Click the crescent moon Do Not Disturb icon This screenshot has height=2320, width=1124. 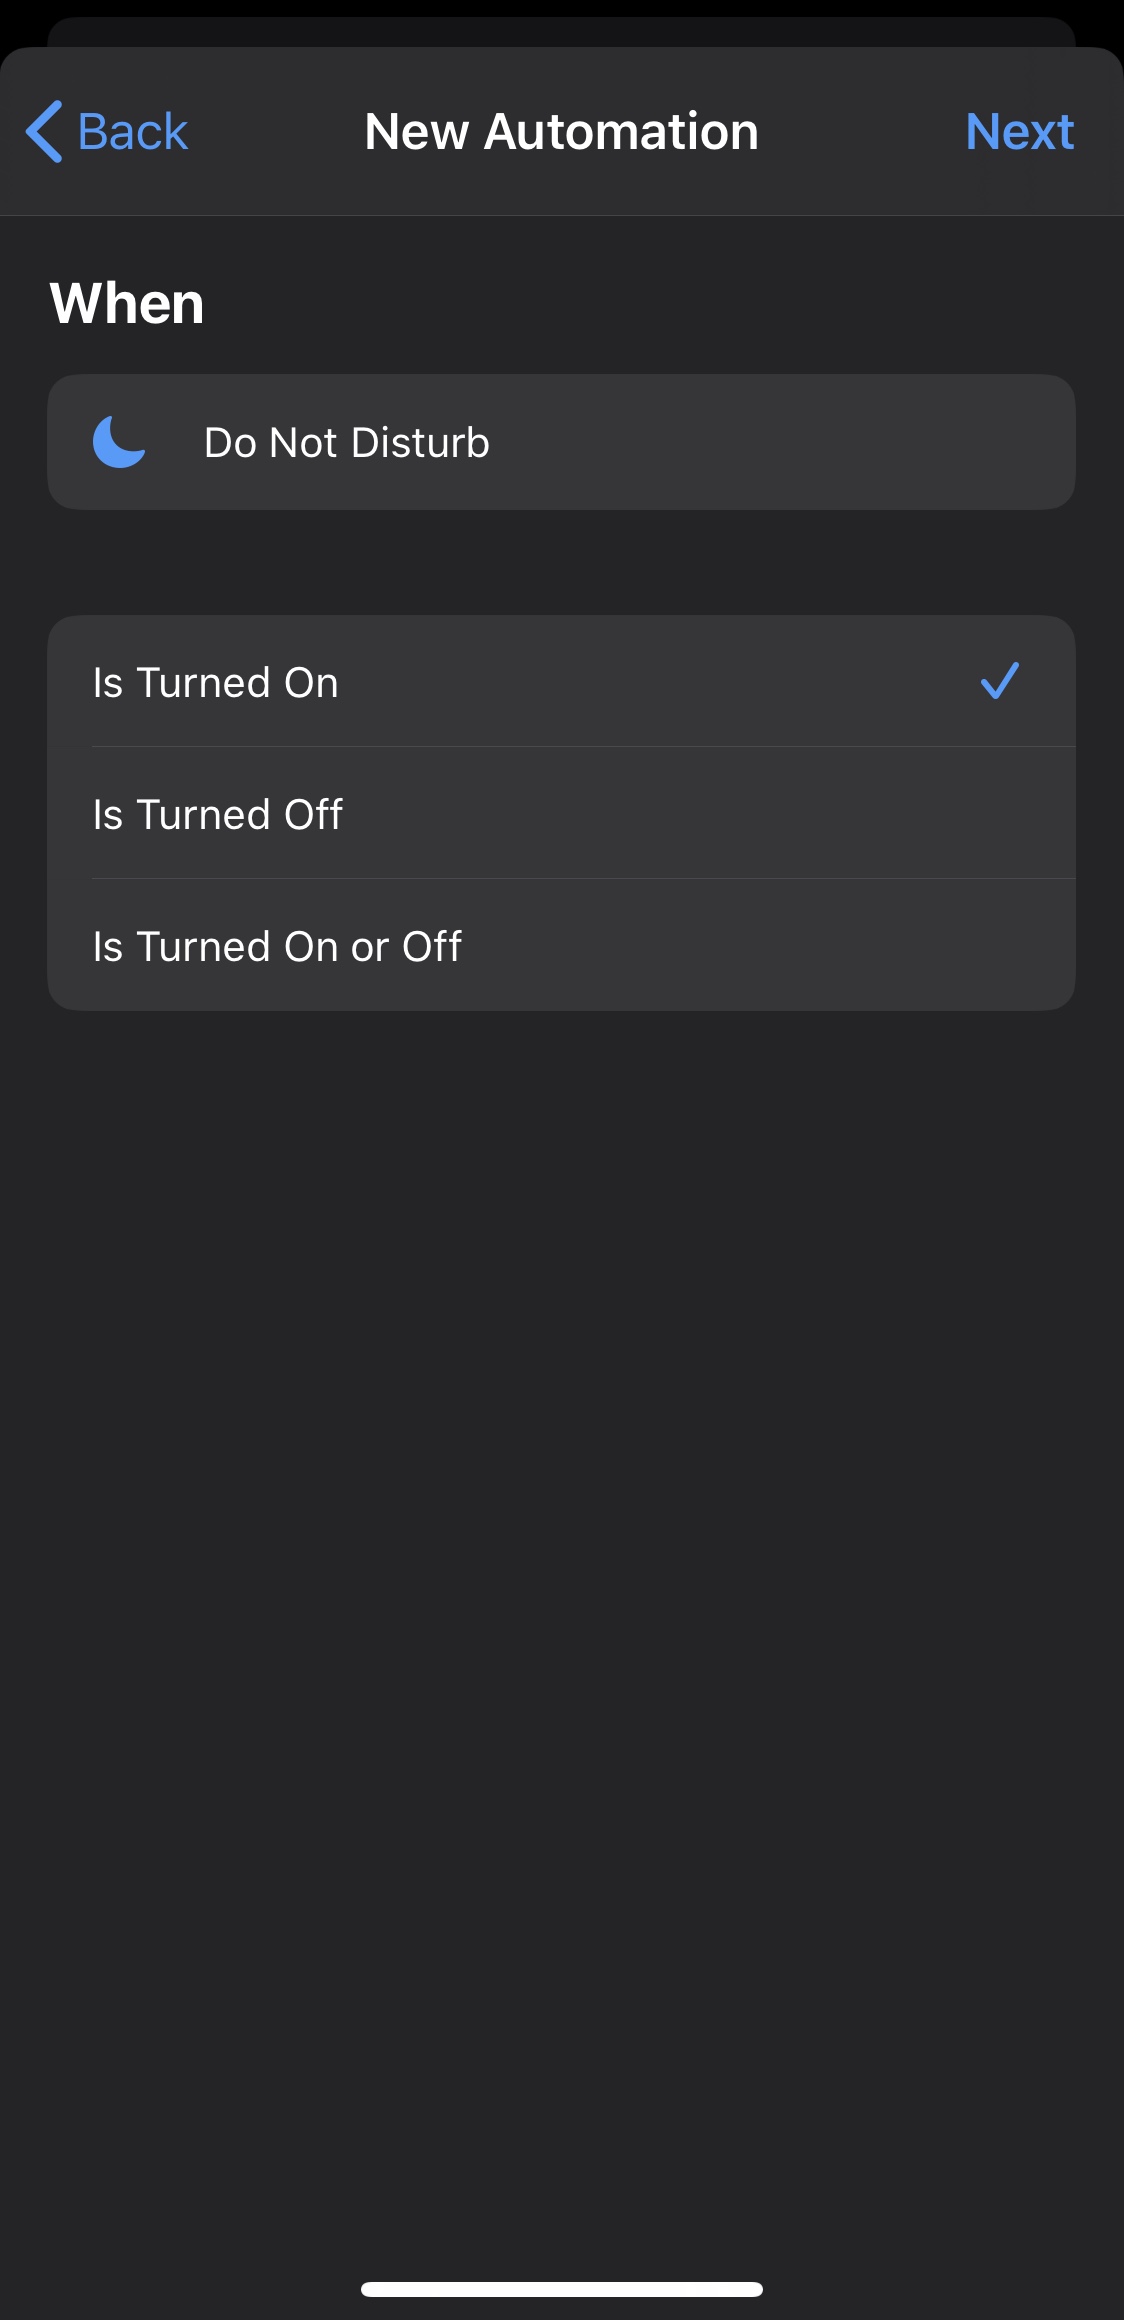119,442
